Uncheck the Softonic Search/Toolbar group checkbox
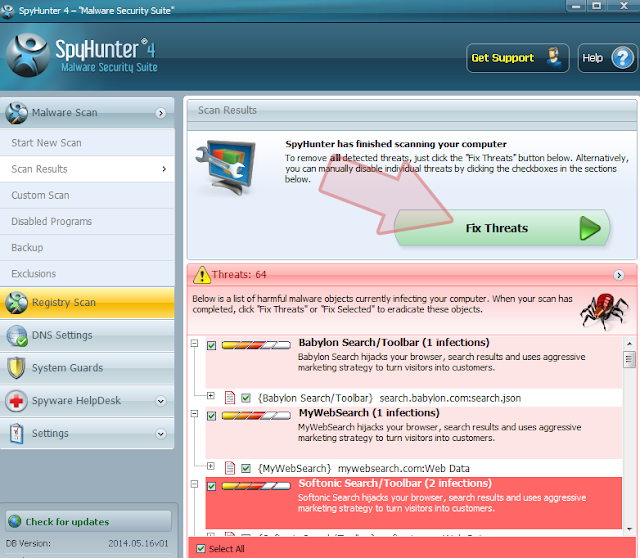Screen dimensions: 640x558 point(211,486)
